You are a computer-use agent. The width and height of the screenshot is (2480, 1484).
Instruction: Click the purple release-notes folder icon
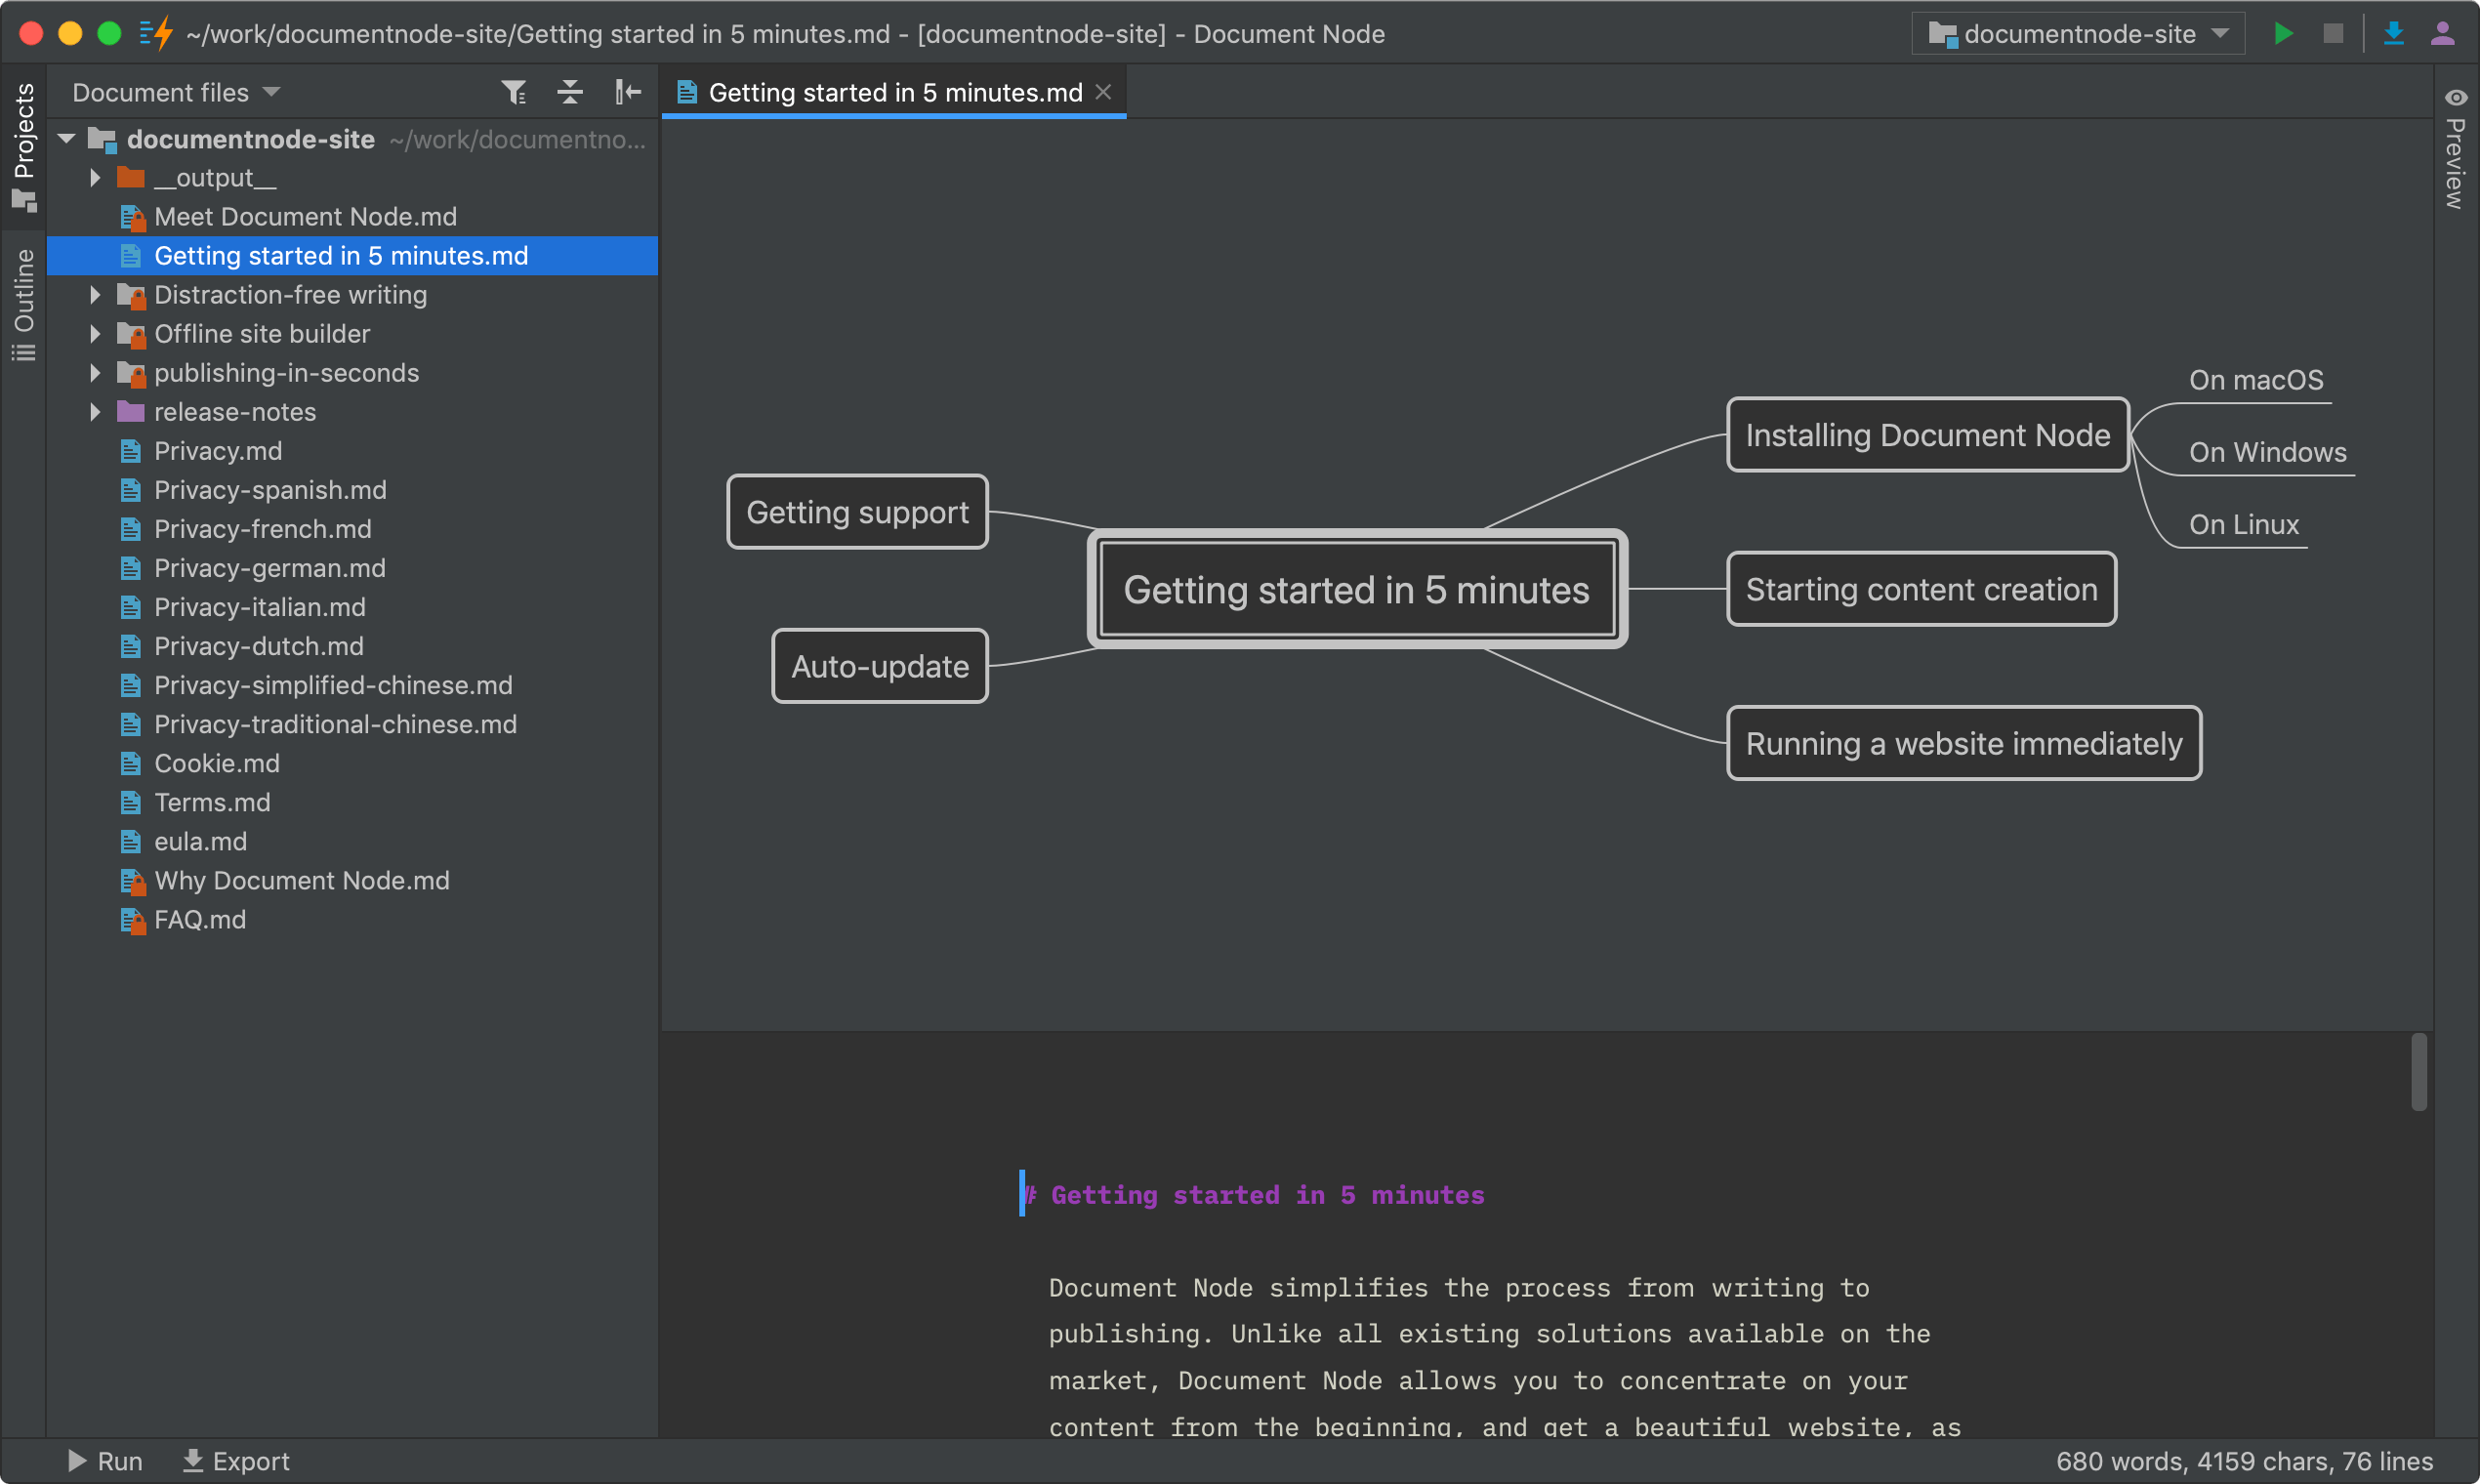pyautogui.click(x=131, y=412)
